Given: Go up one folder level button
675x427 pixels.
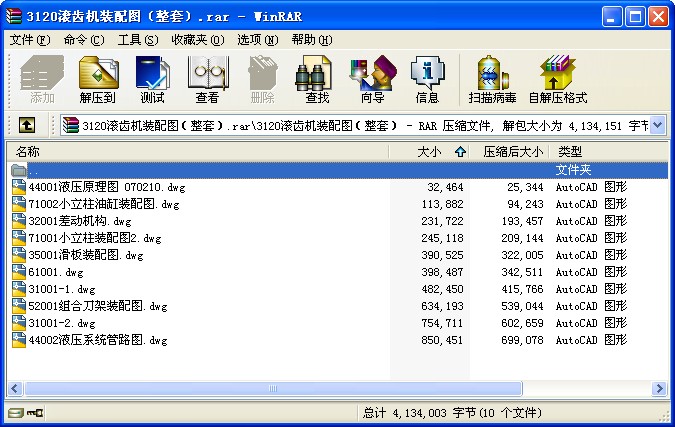Looking at the screenshot, I should pyautogui.click(x=27, y=125).
